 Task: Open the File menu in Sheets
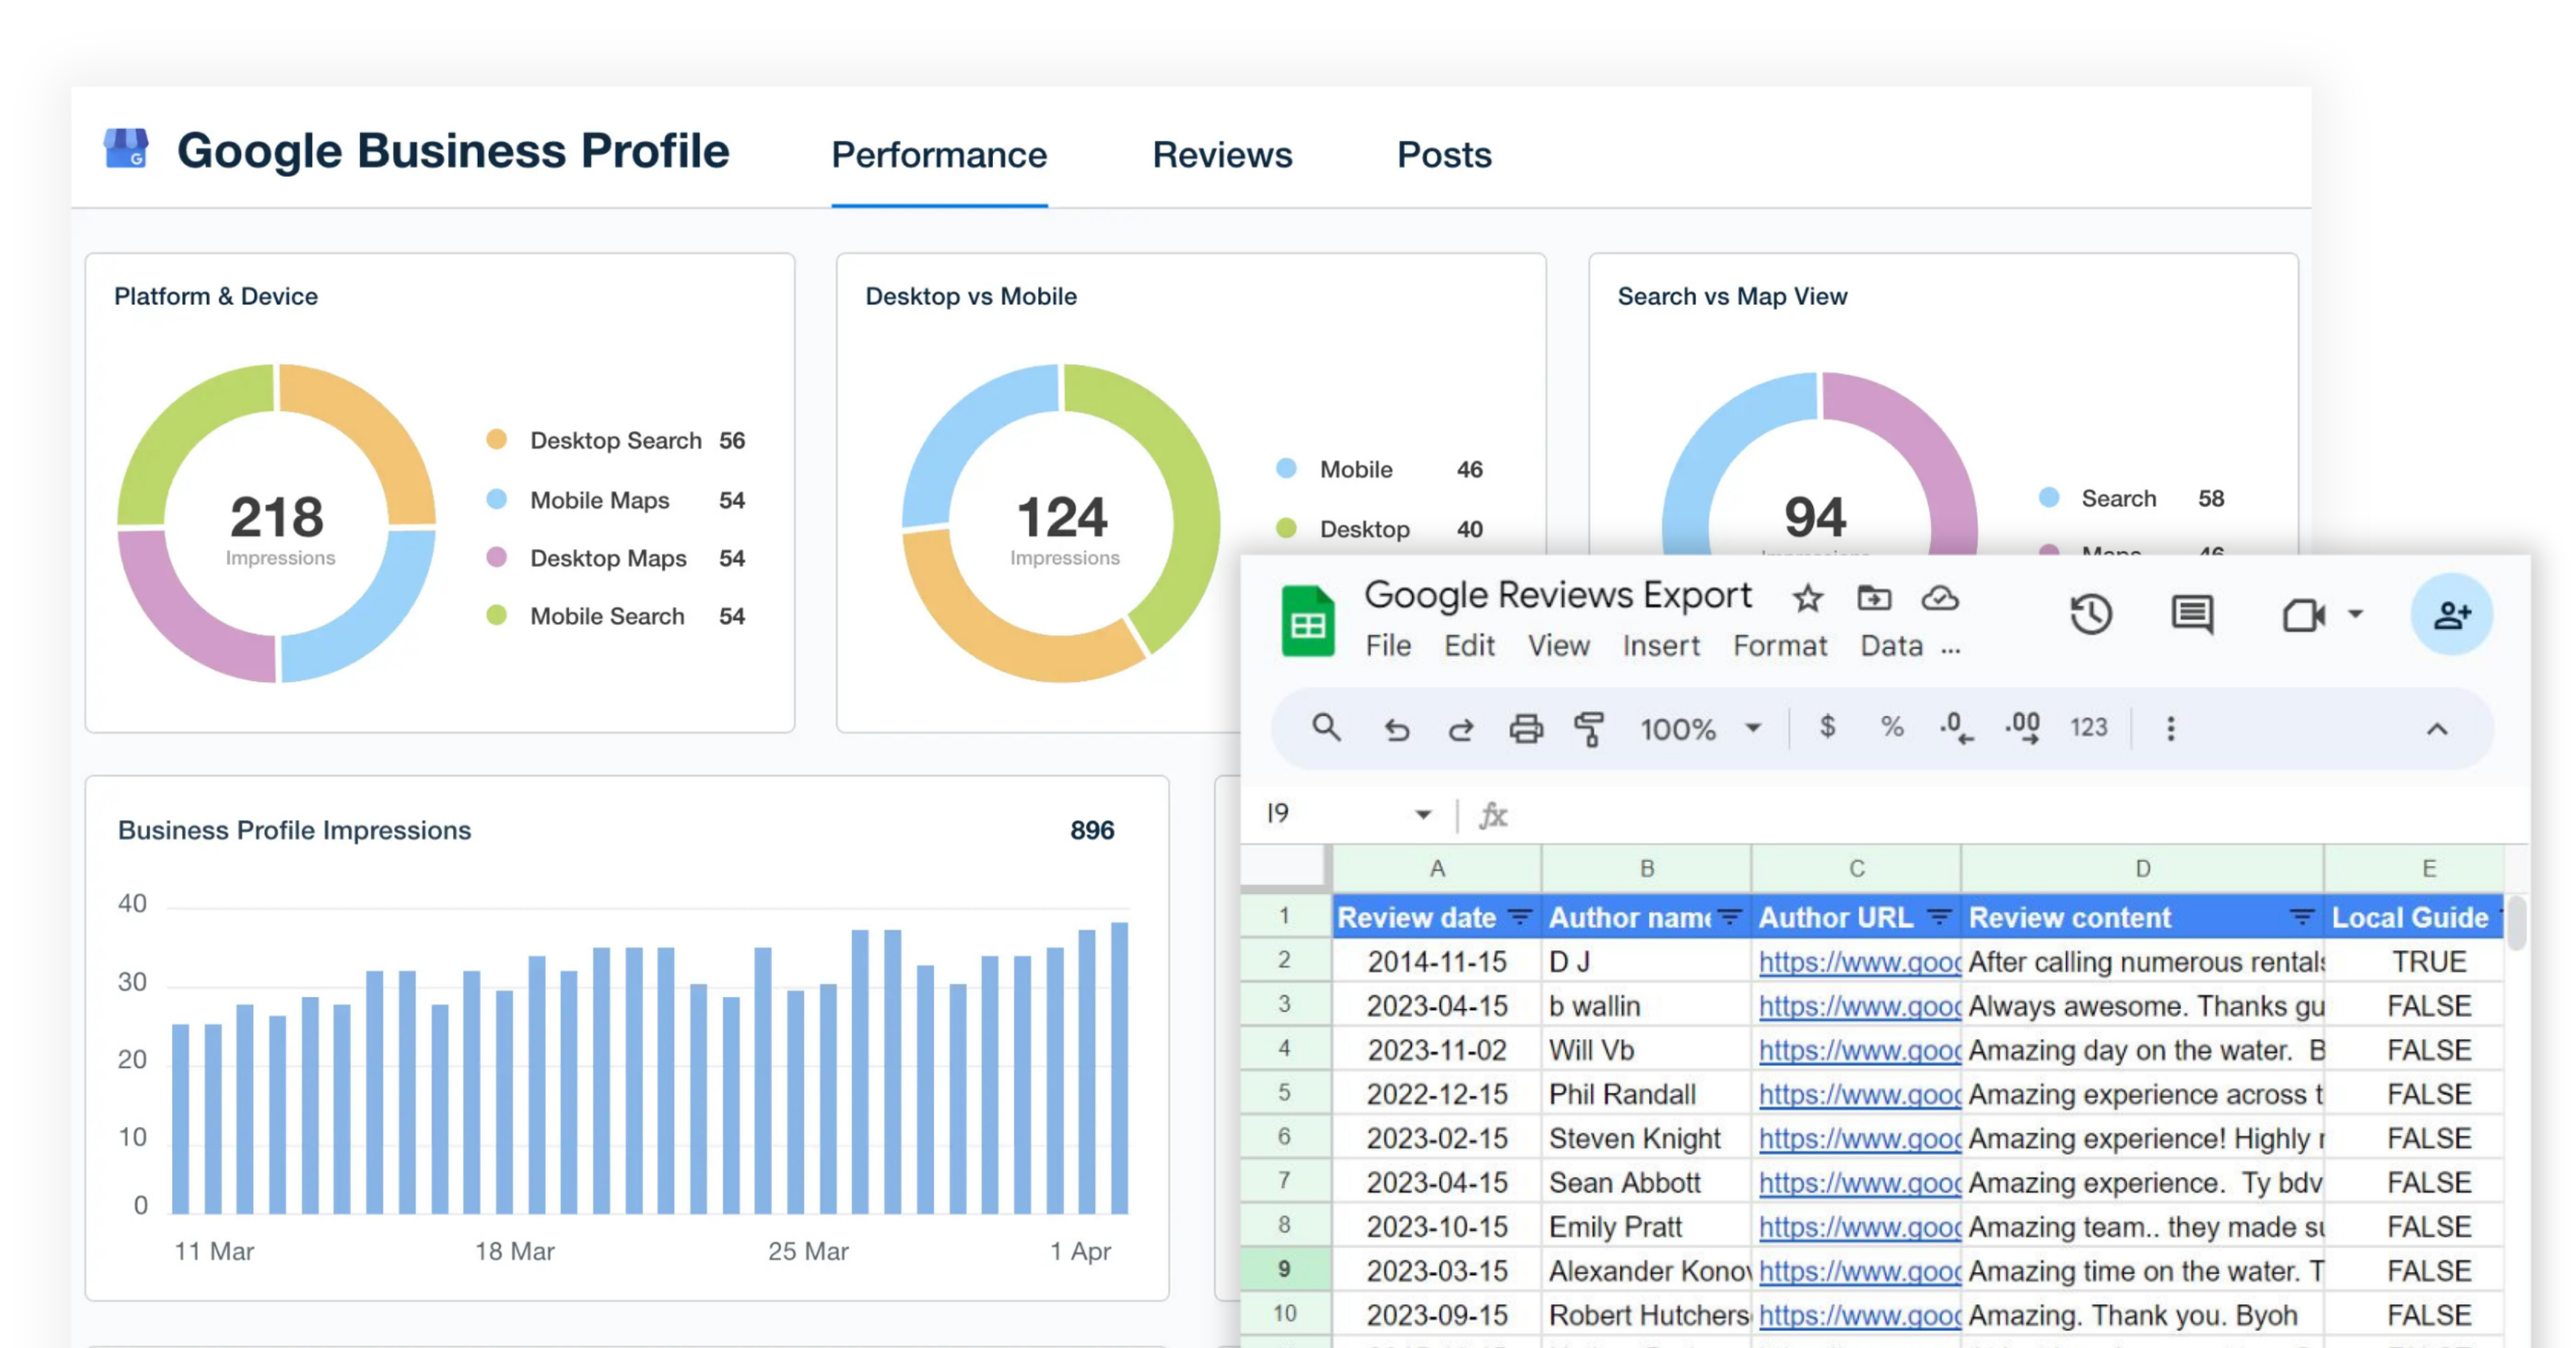pyautogui.click(x=1388, y=646)
